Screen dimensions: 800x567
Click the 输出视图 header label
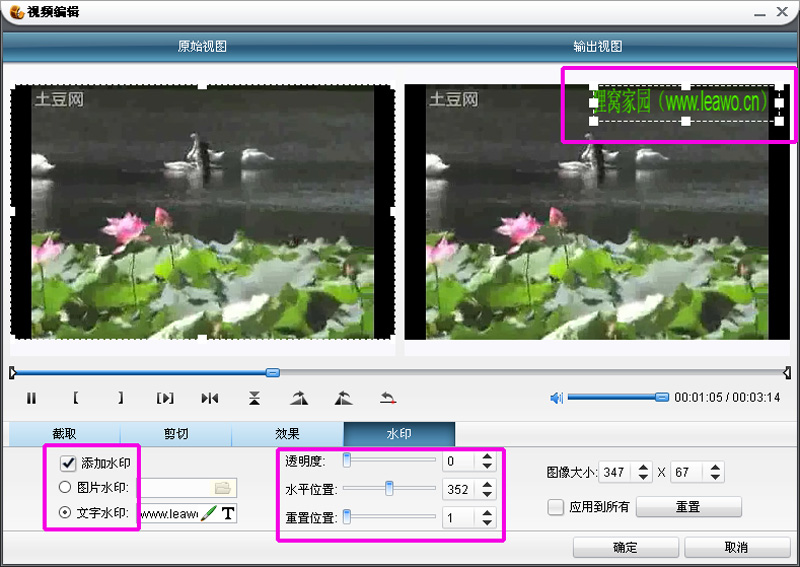click(x=597, y=46)
